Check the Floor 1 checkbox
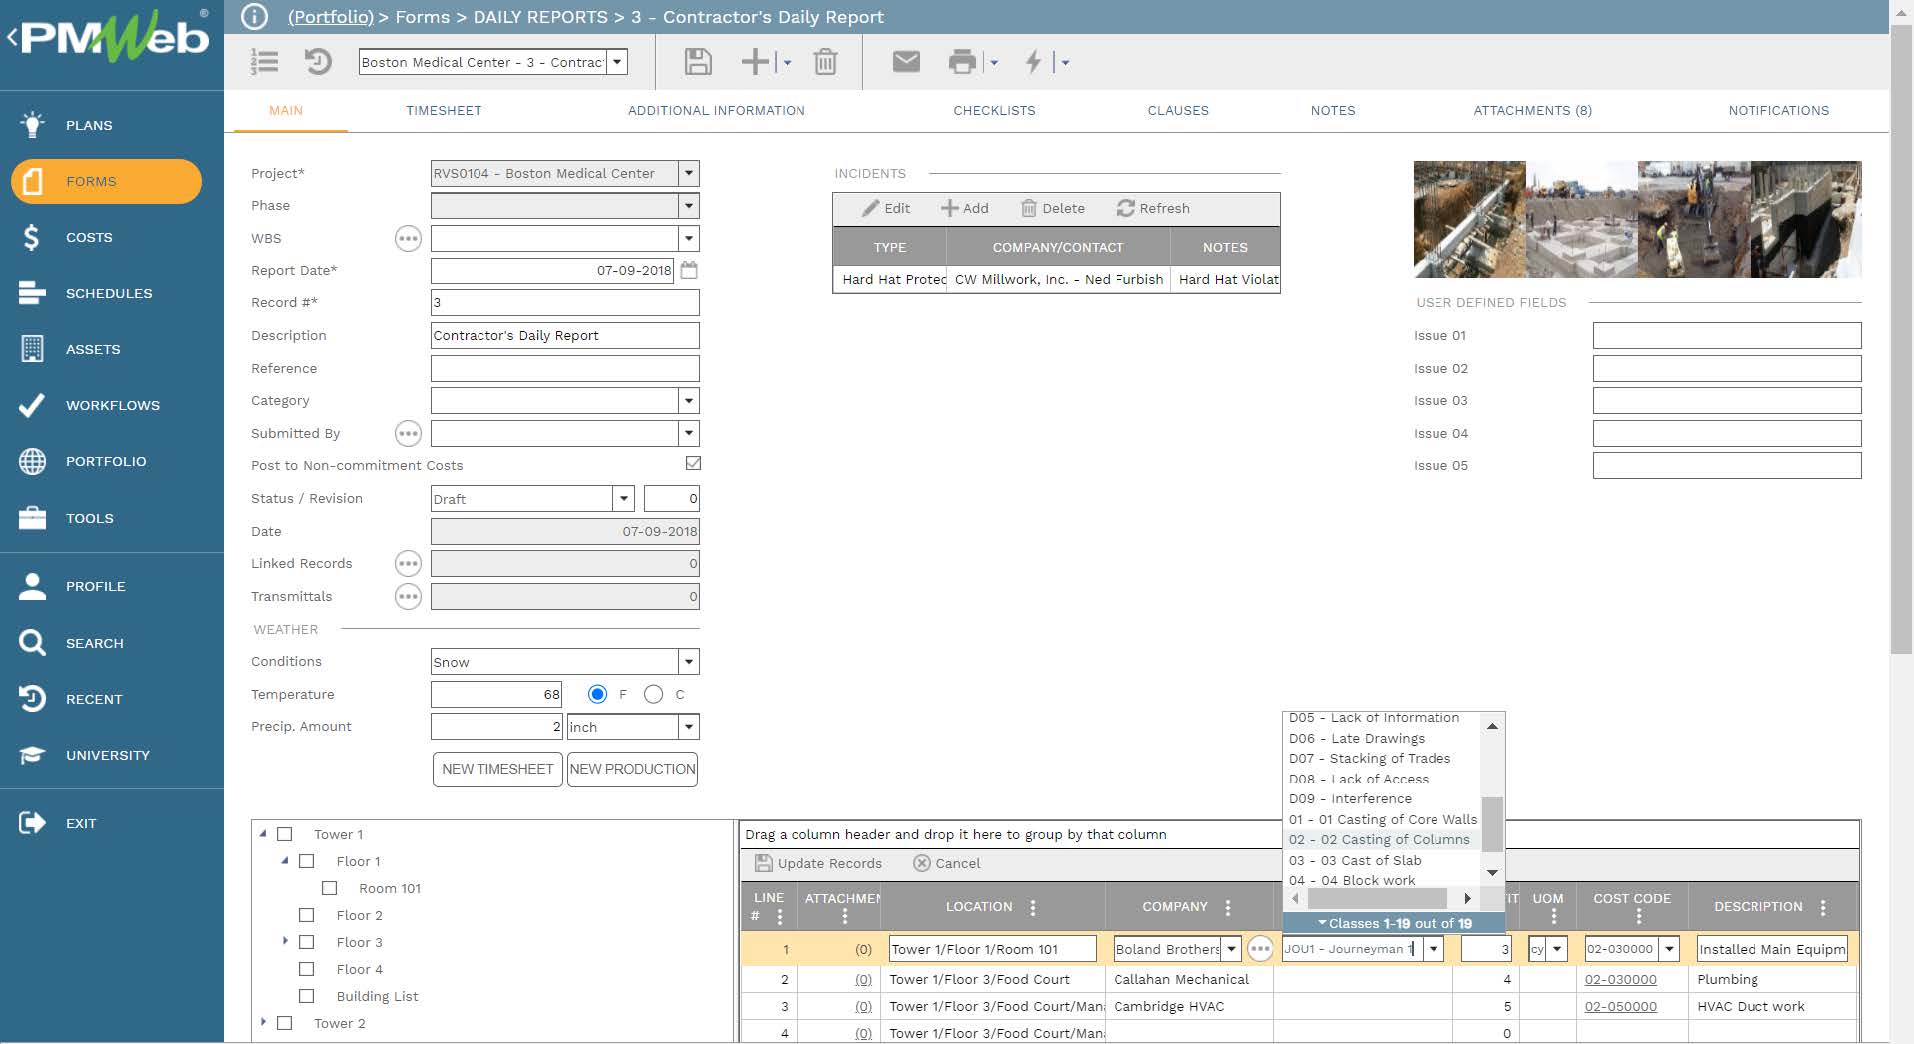 coord(307,861)
